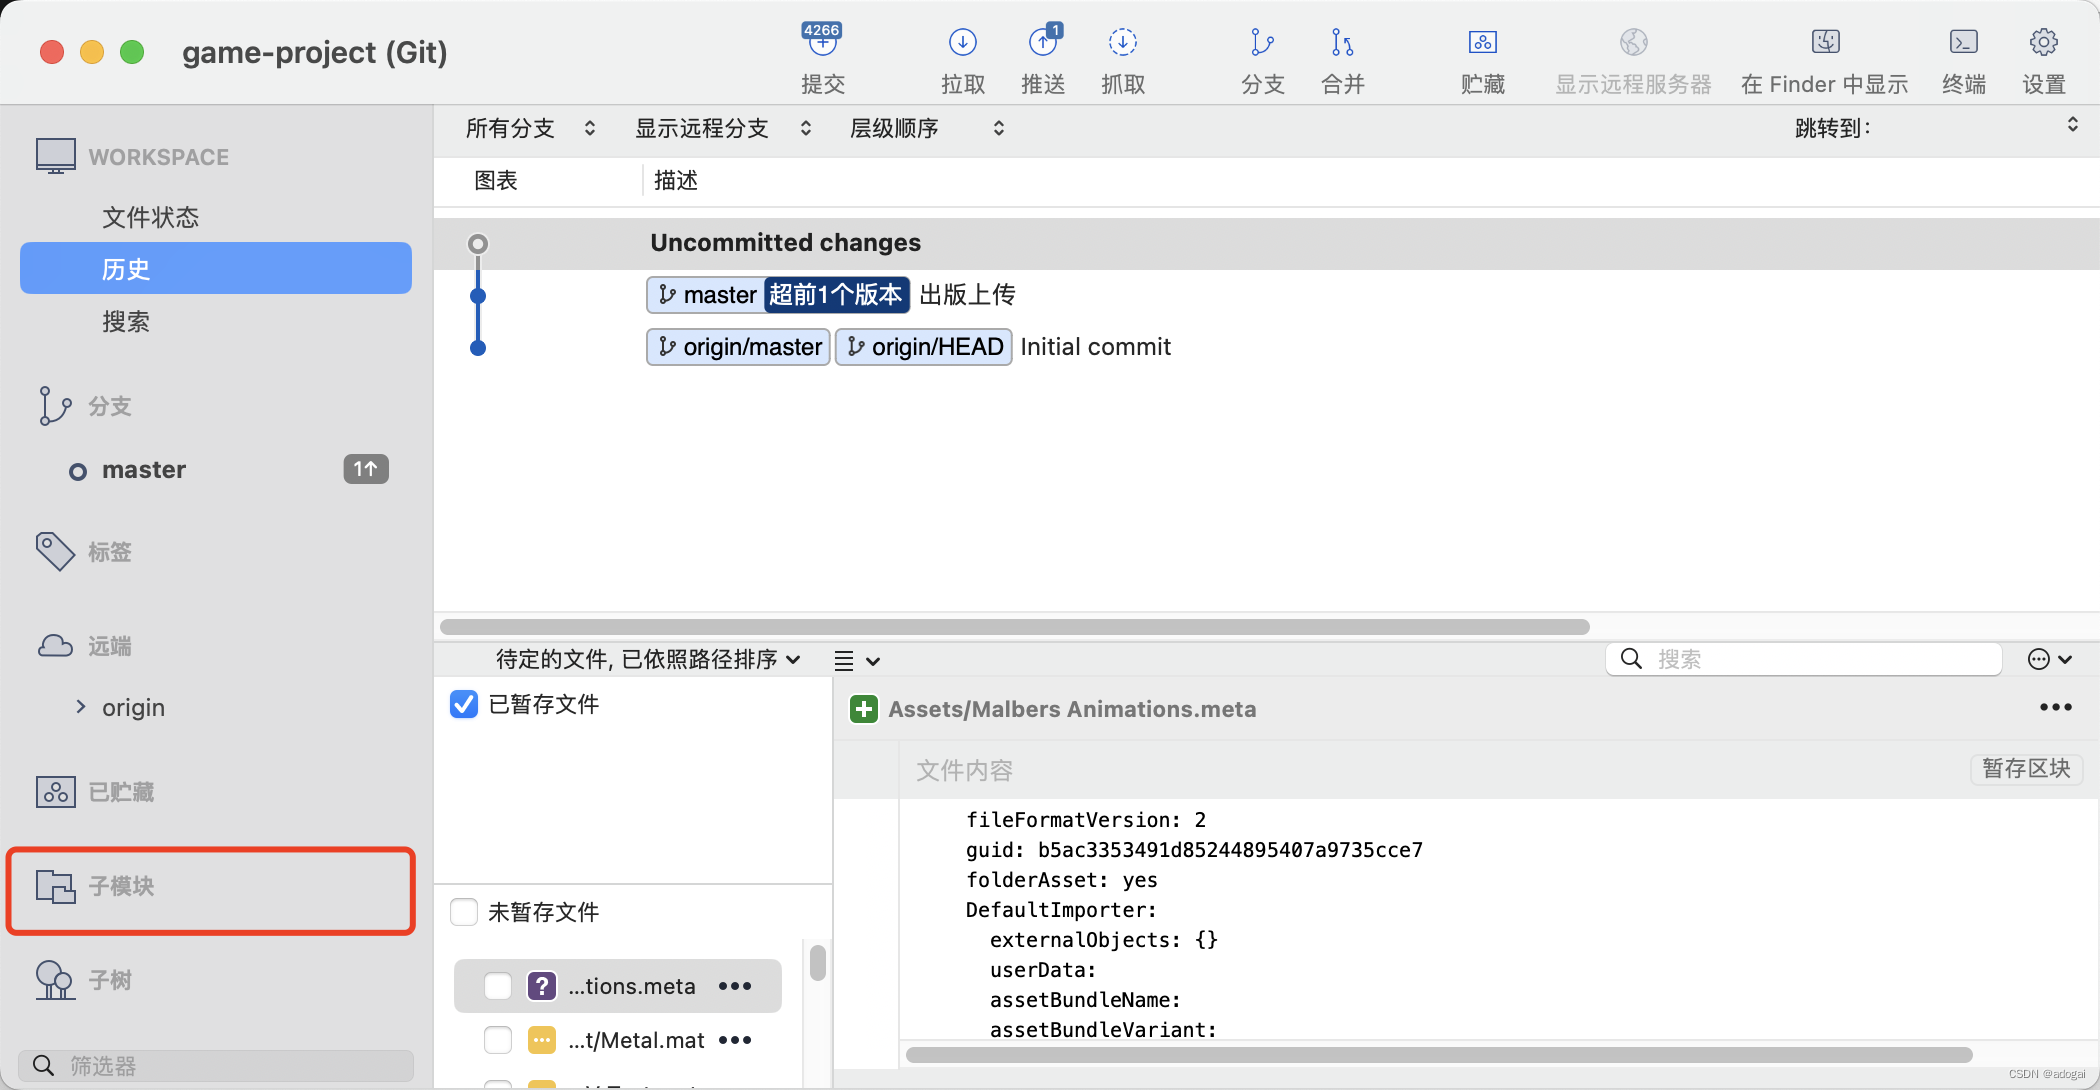2100x1090 pixels.
Task: Click the 标签 tags section icon
Action: (55, 551)
